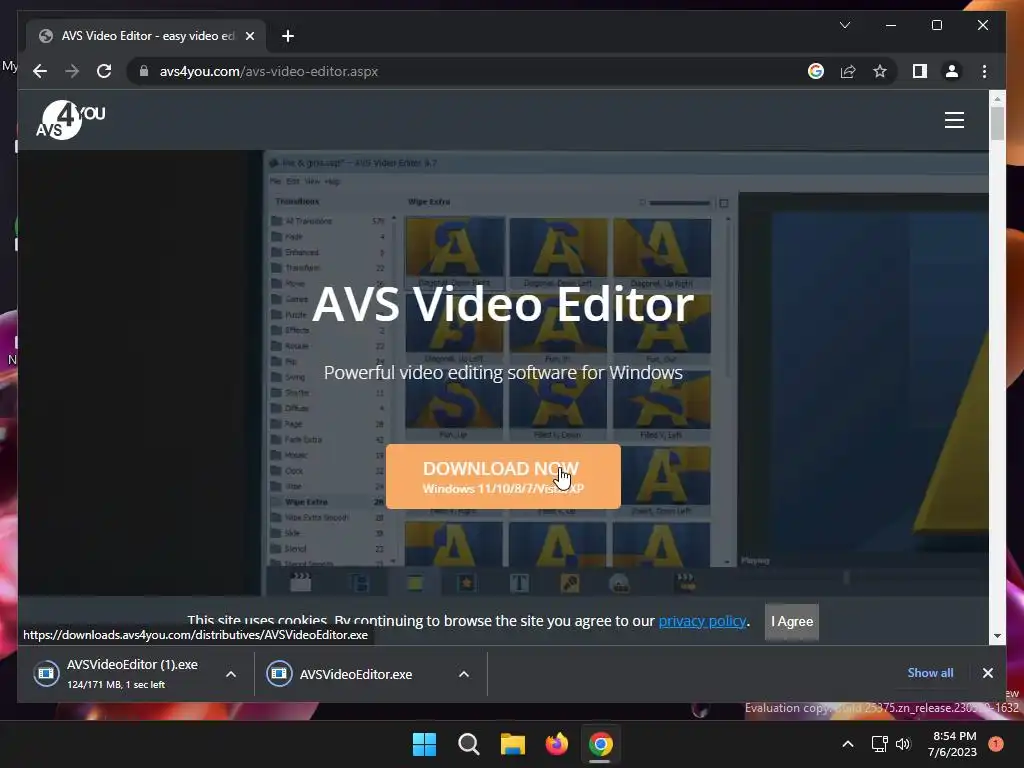Open the tab search chevron
This screenshot has height=768, width=1024.
pyautogui.click(x=844, y=25)
